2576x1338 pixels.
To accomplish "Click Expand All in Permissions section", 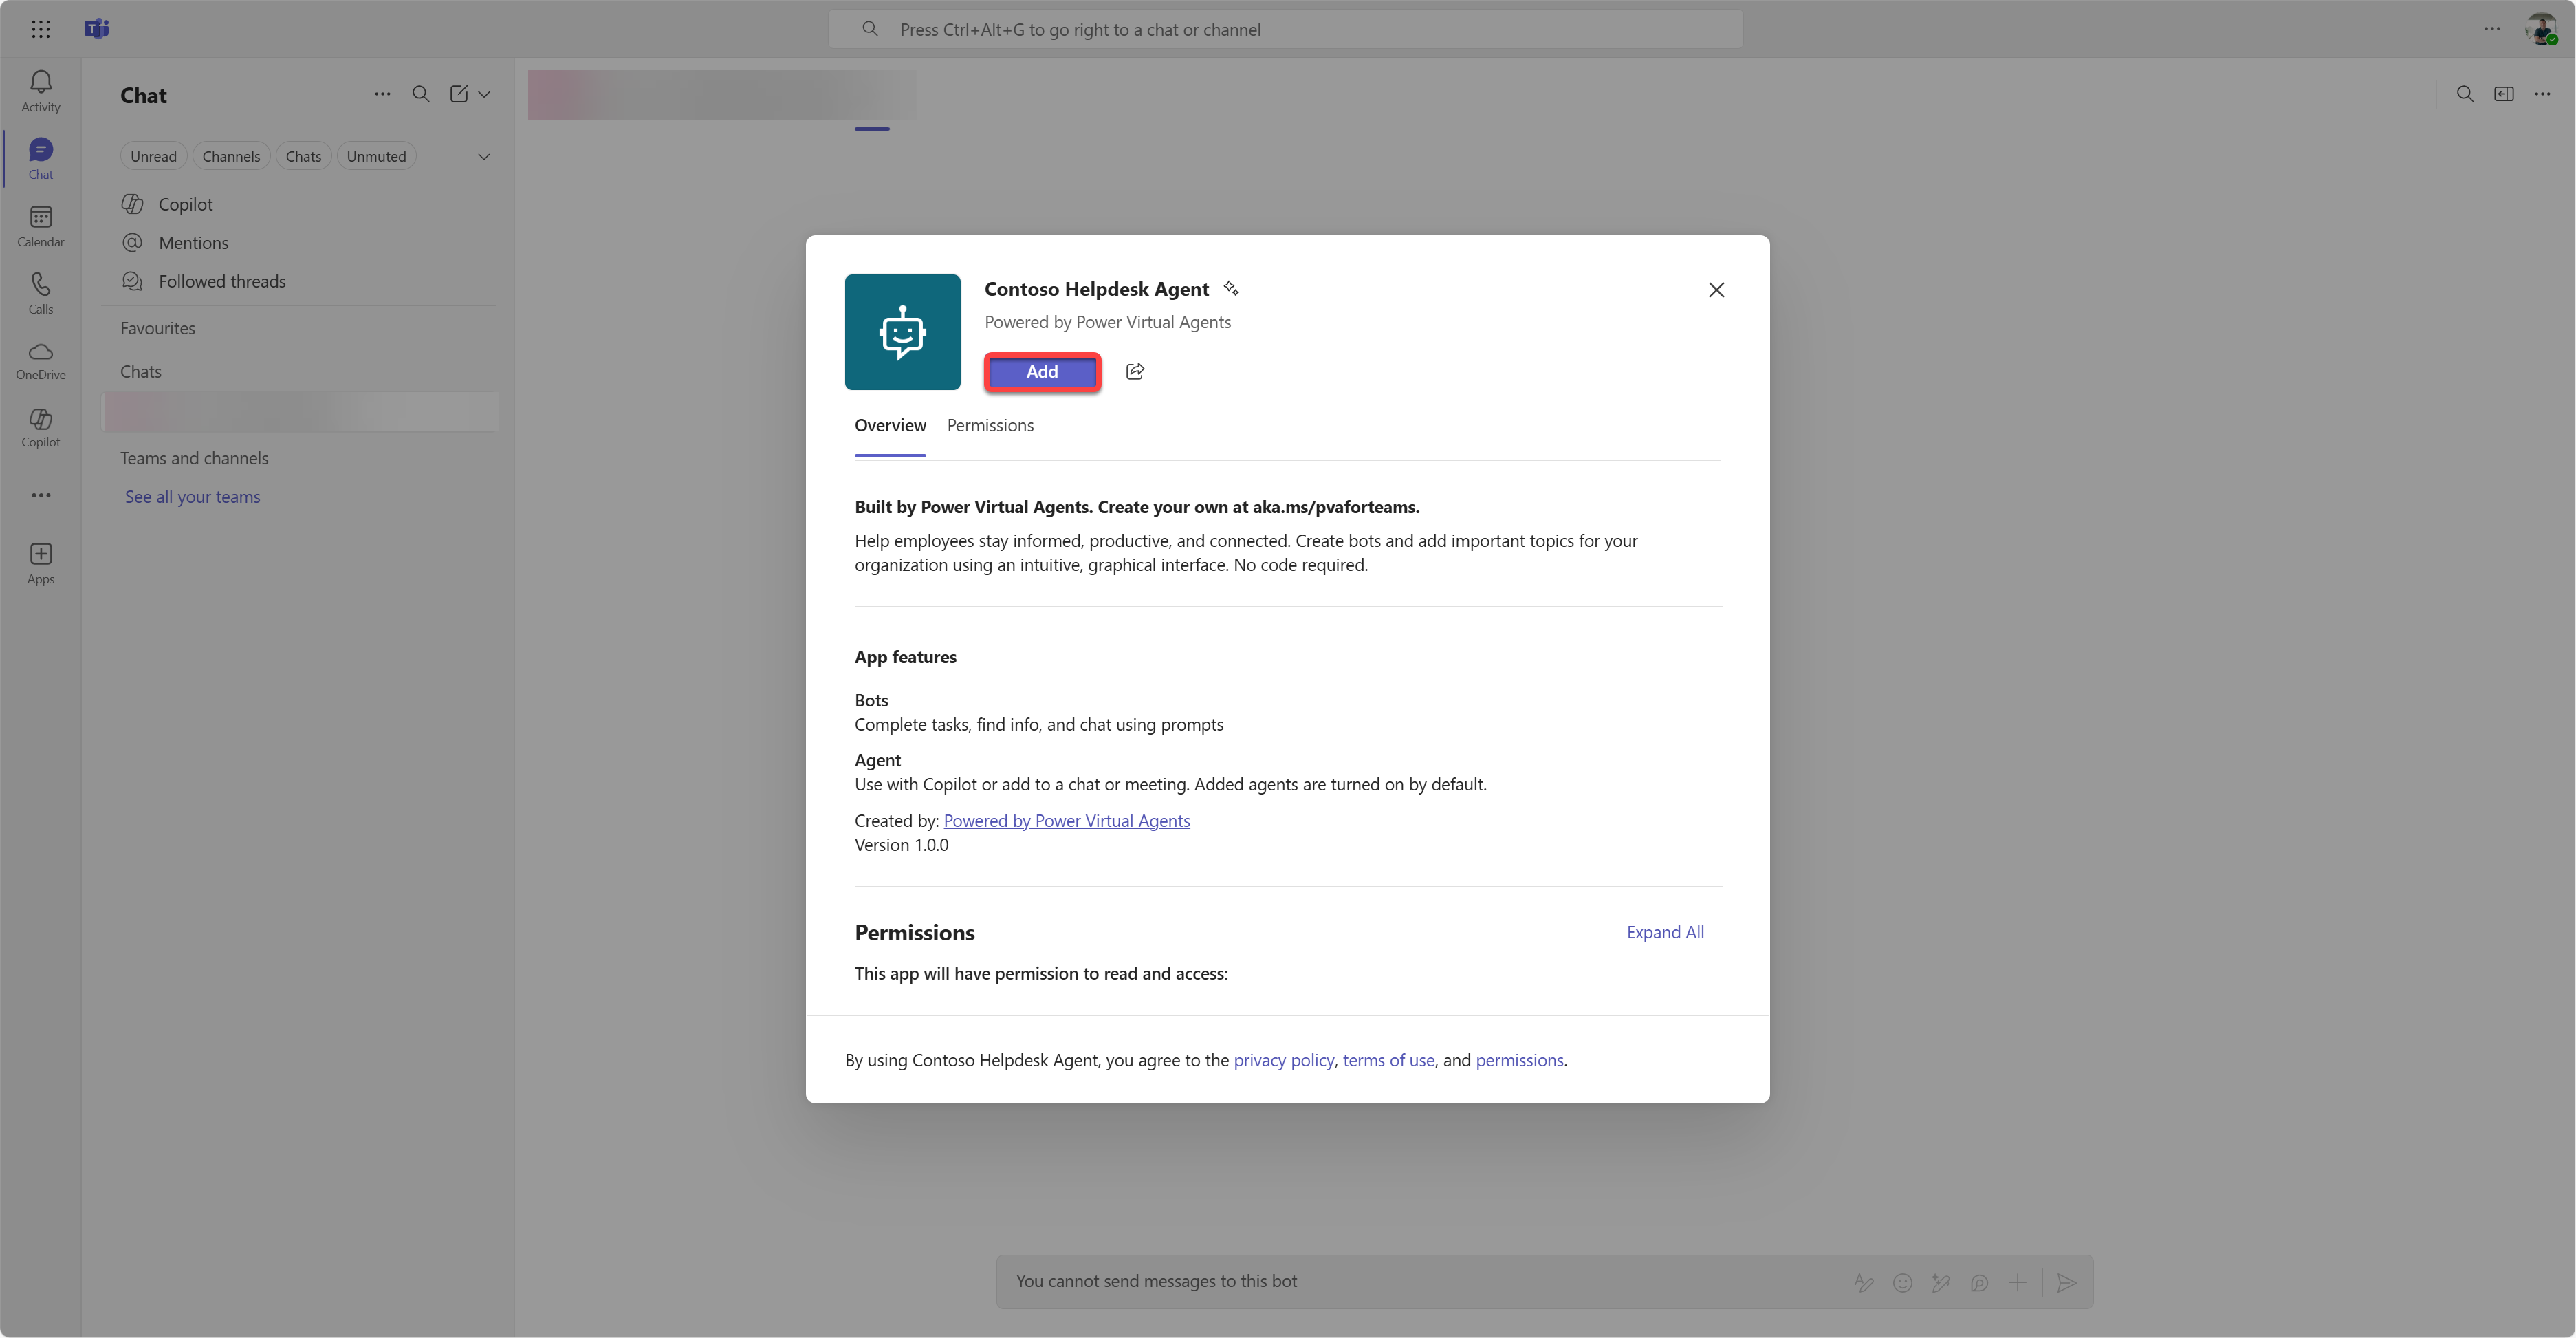I will pyautogui.click(x=1664, y=932).
